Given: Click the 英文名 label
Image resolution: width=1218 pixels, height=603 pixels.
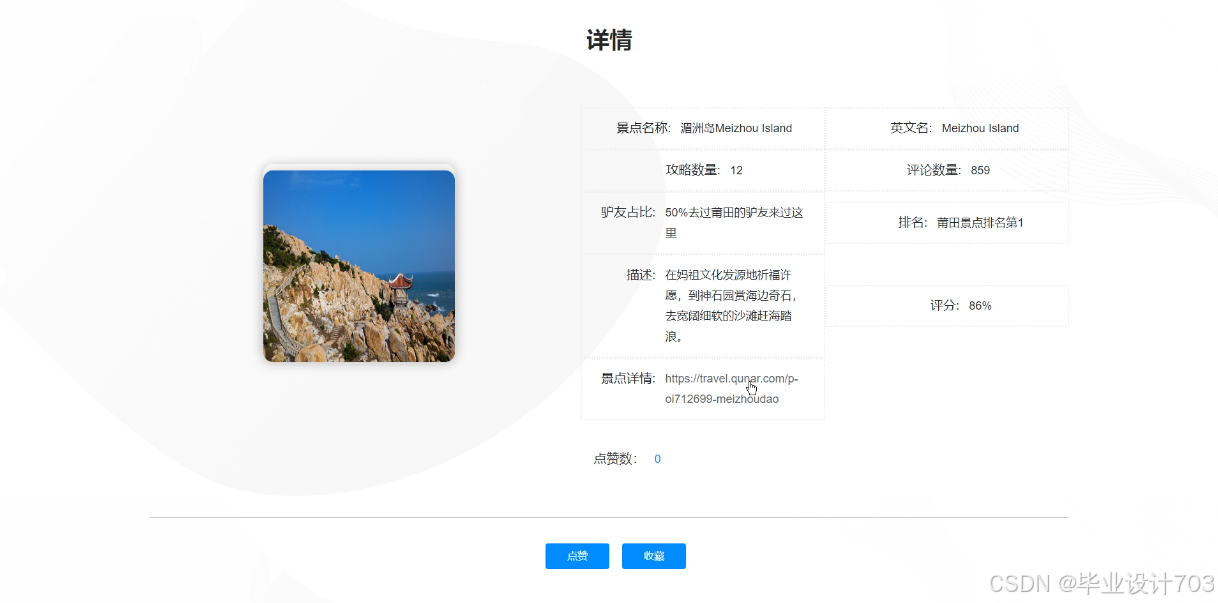Looking at the screenshot, I should (911, 128).
